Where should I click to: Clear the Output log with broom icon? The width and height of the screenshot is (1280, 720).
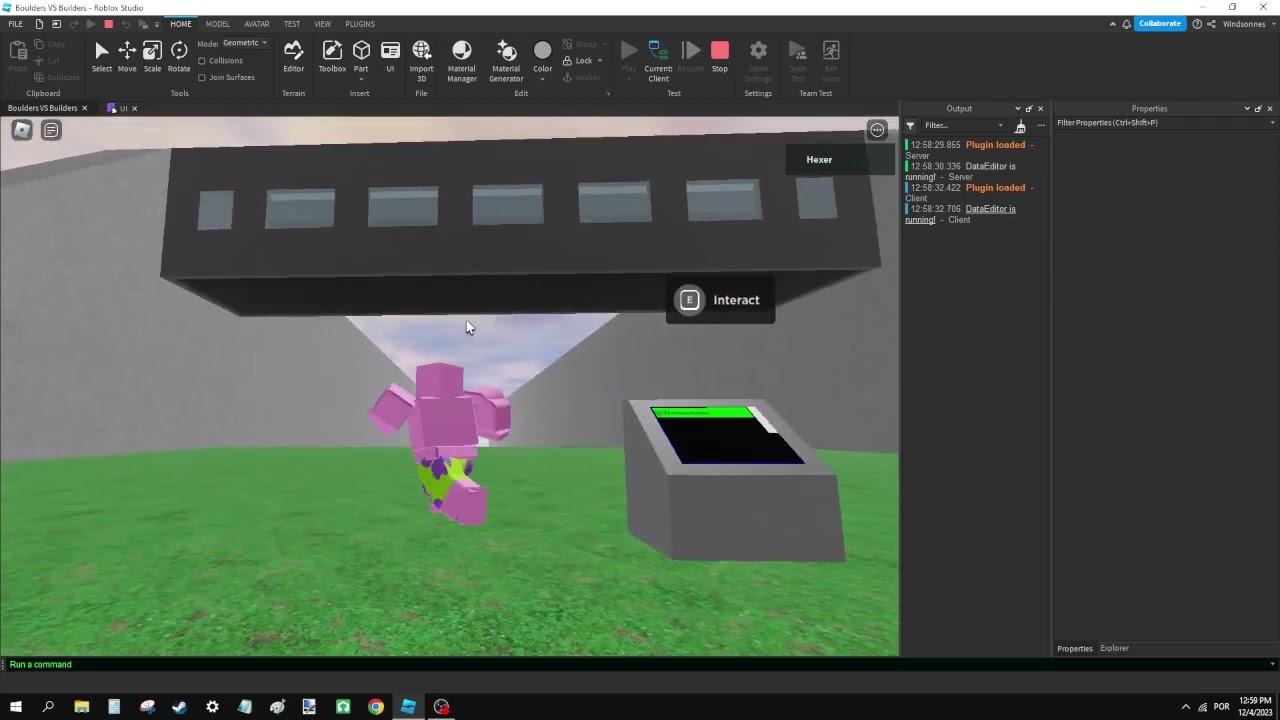[x=1020, y=126]
